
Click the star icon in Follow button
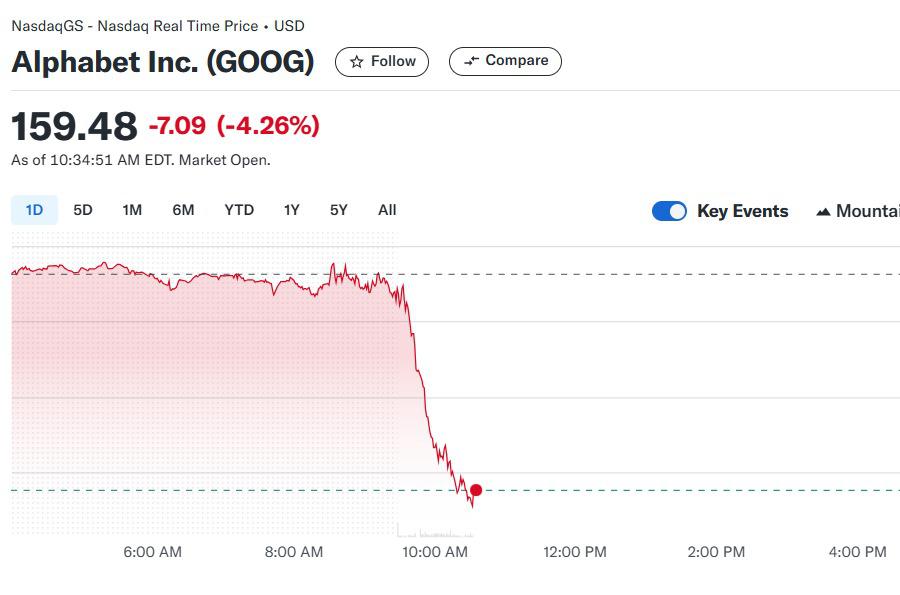(x=356, y=62)
